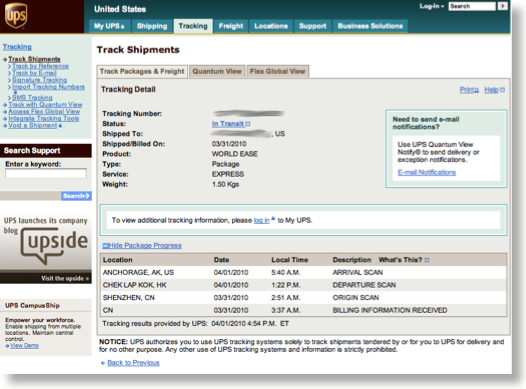
Task: Open the Business Solutions tab
Action: pyautogui.click(x=370, y=26)
